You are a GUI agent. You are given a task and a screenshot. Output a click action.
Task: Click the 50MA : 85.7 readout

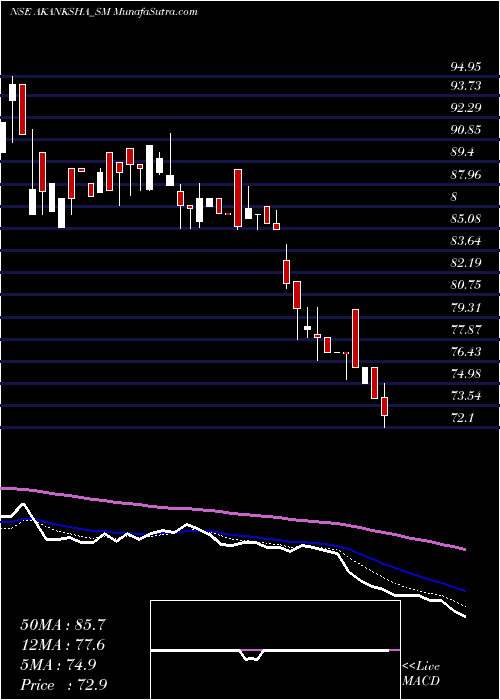click(x=63, y=625)
